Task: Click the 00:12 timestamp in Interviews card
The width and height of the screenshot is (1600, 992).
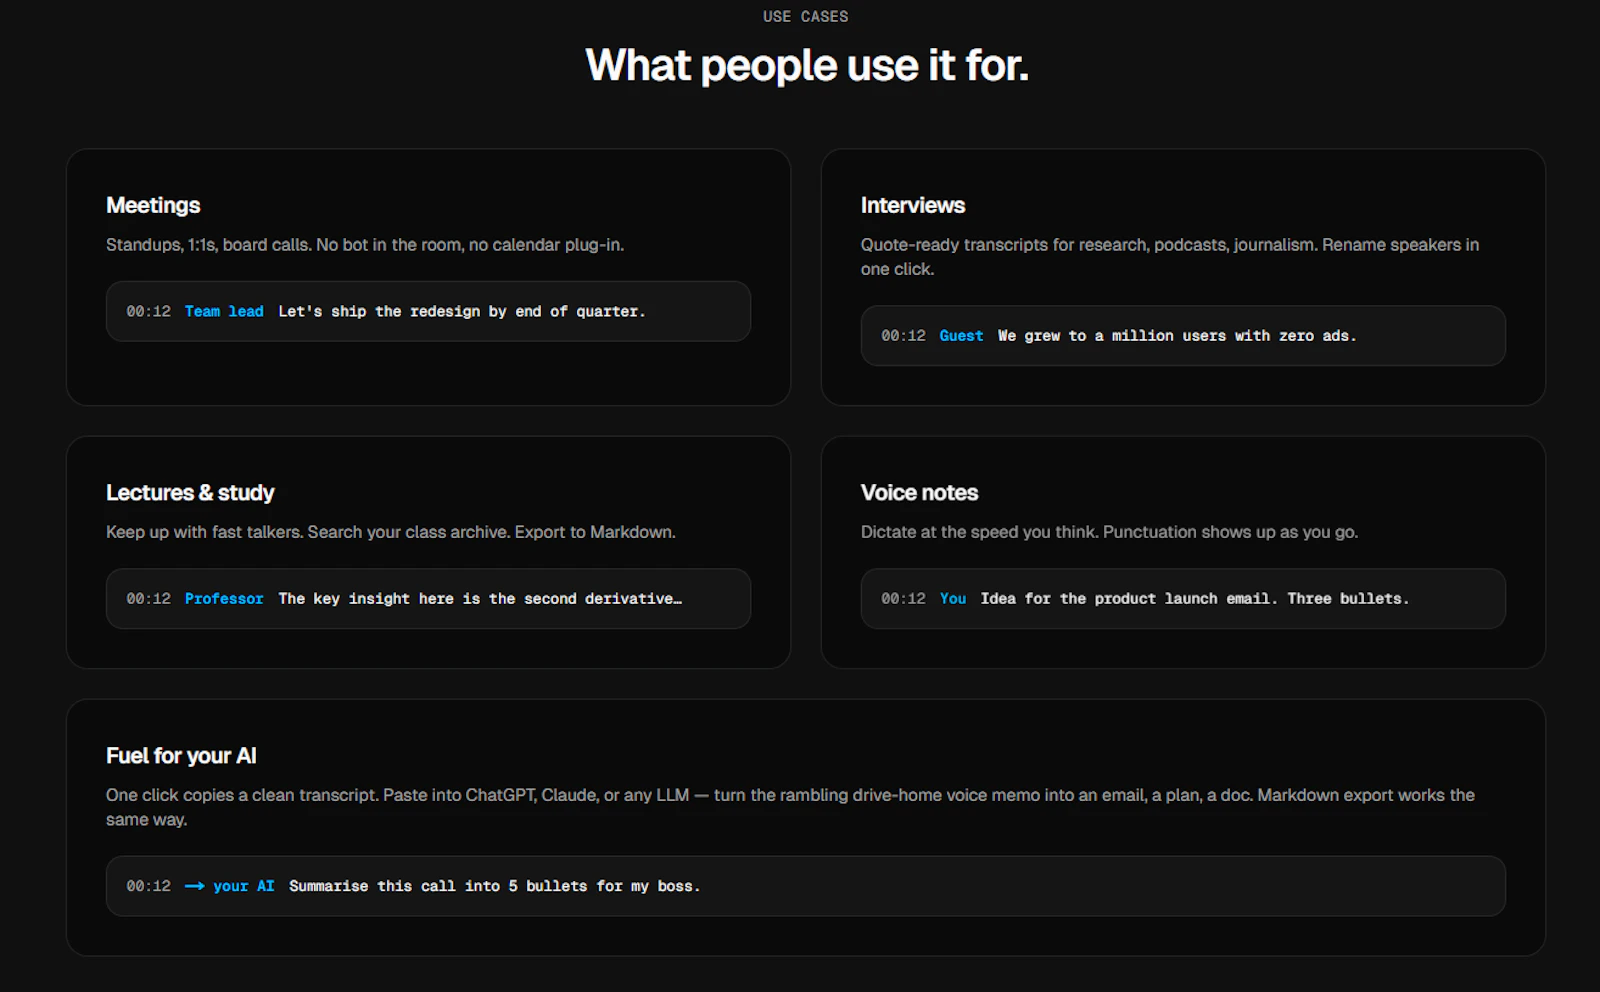Action: [x=903, y=336]
